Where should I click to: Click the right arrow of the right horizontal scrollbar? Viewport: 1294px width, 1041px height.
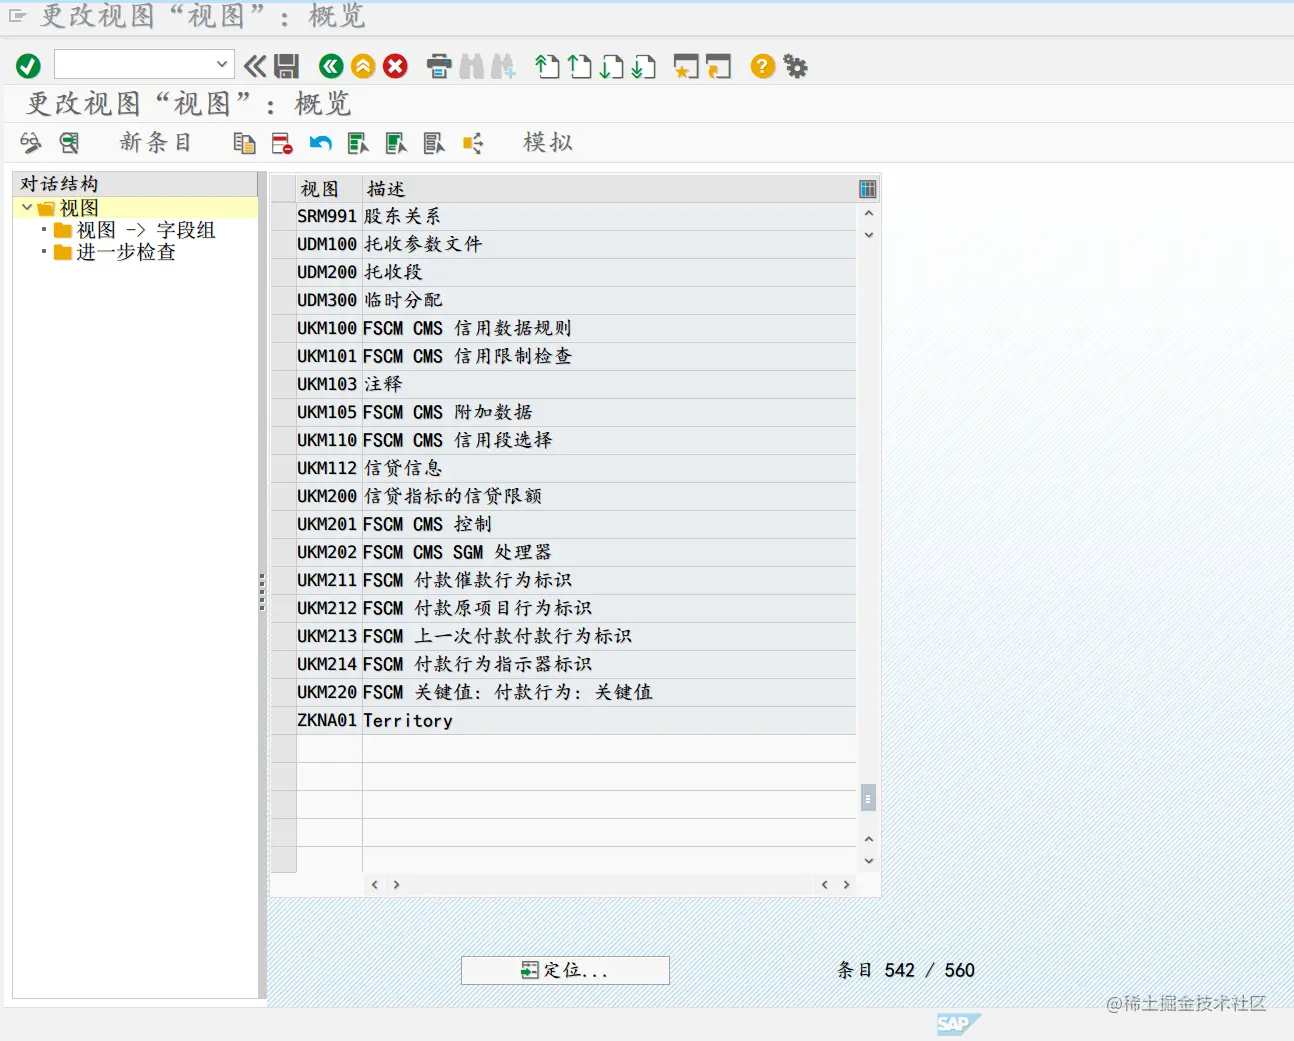pyautogui.click(x=846, y=885)
